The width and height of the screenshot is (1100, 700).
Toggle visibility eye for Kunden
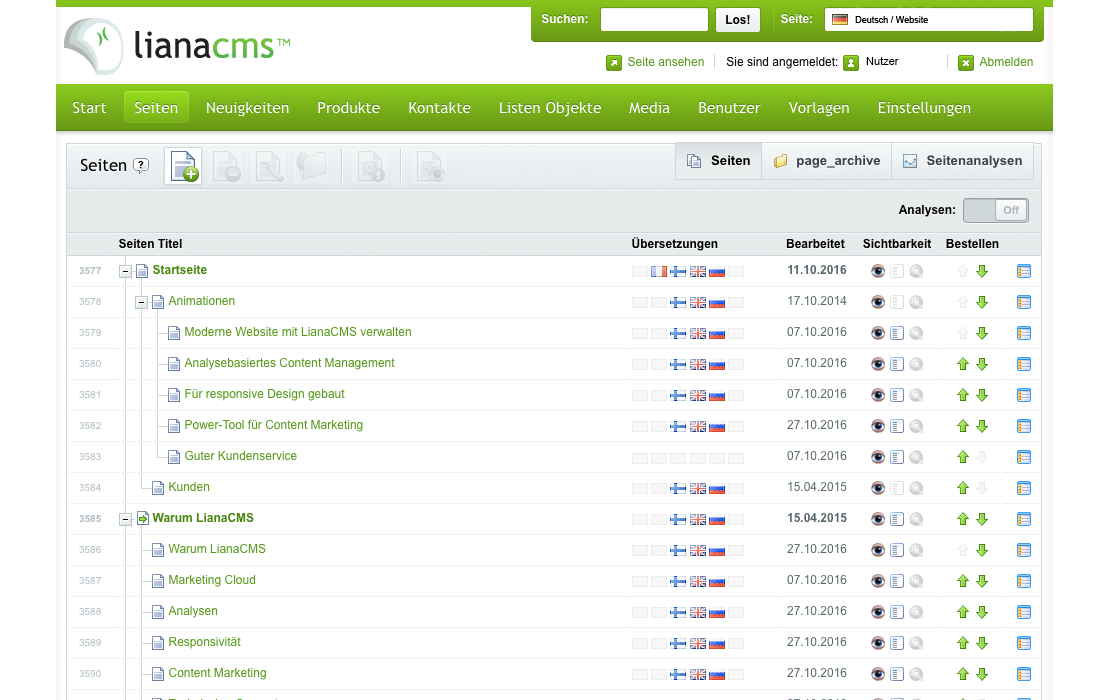pos(878,487)
